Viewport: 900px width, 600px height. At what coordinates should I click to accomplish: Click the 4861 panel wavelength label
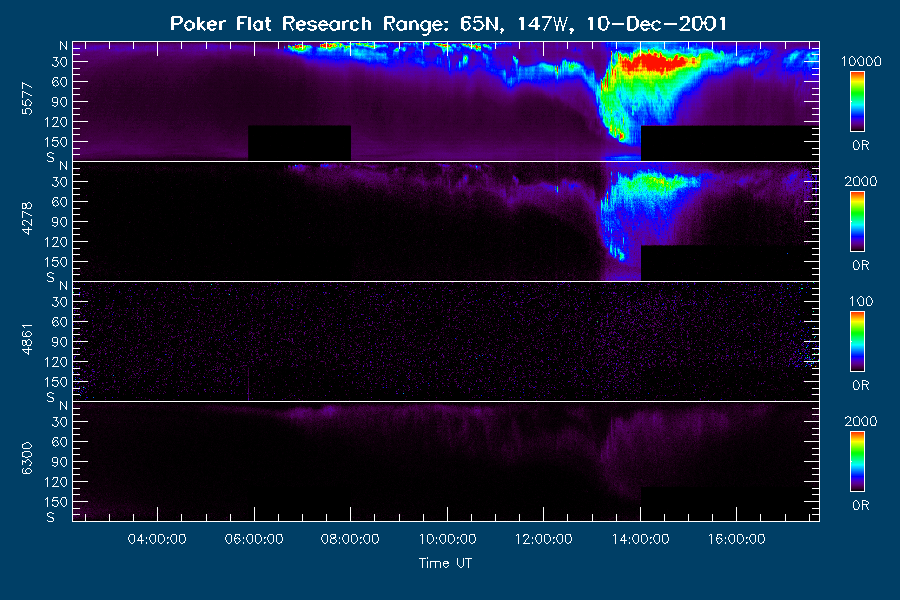pyautogui.click(x=27, y=339)
